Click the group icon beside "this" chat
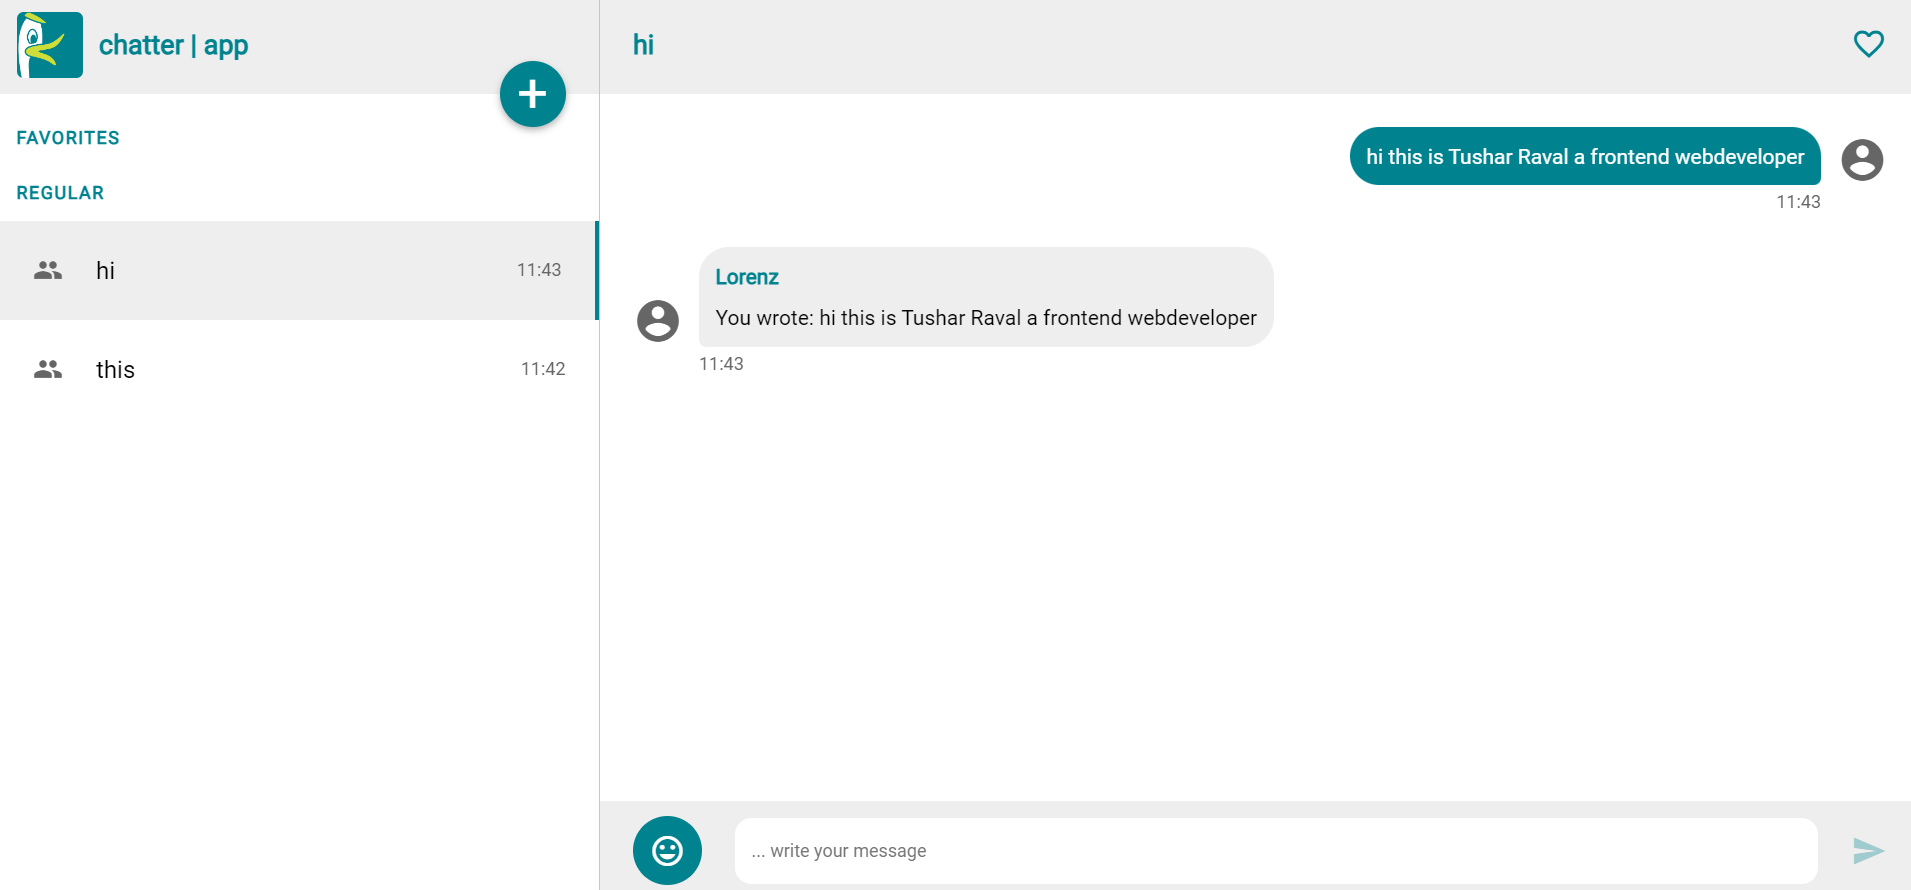This screenshot has width=1911, height=890. (48, 369)
